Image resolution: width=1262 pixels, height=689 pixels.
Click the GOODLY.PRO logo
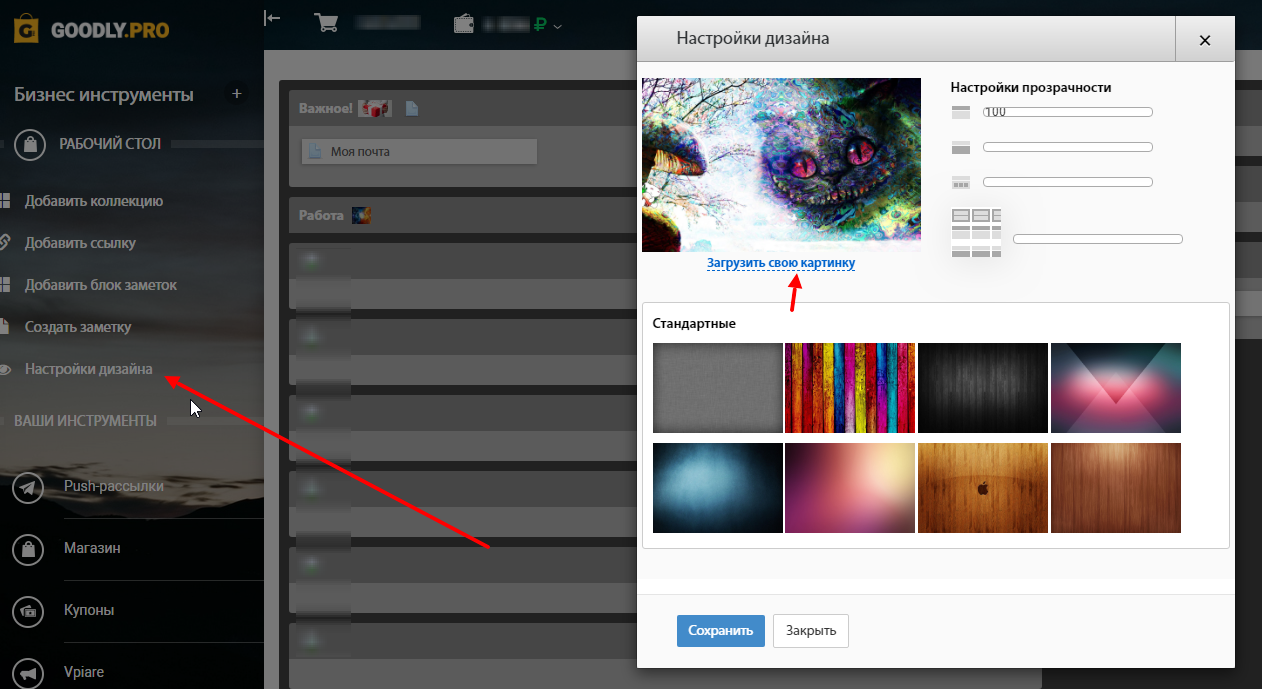[91, 30]
